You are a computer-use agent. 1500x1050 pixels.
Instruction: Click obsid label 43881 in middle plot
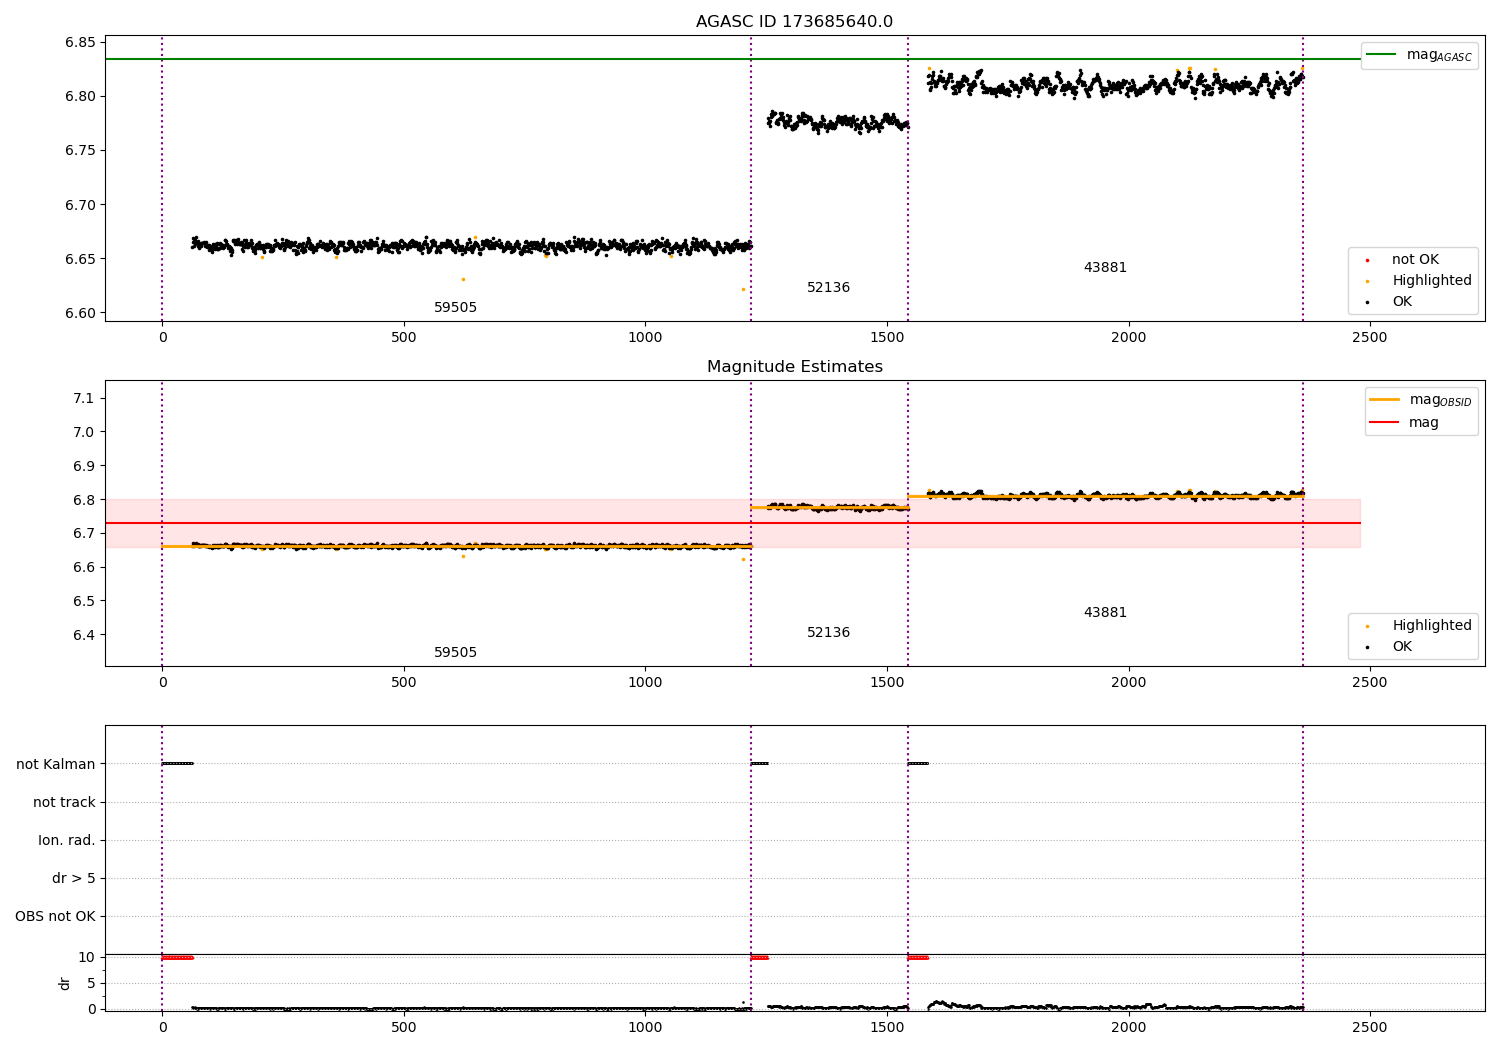(x=1105, y=612)
